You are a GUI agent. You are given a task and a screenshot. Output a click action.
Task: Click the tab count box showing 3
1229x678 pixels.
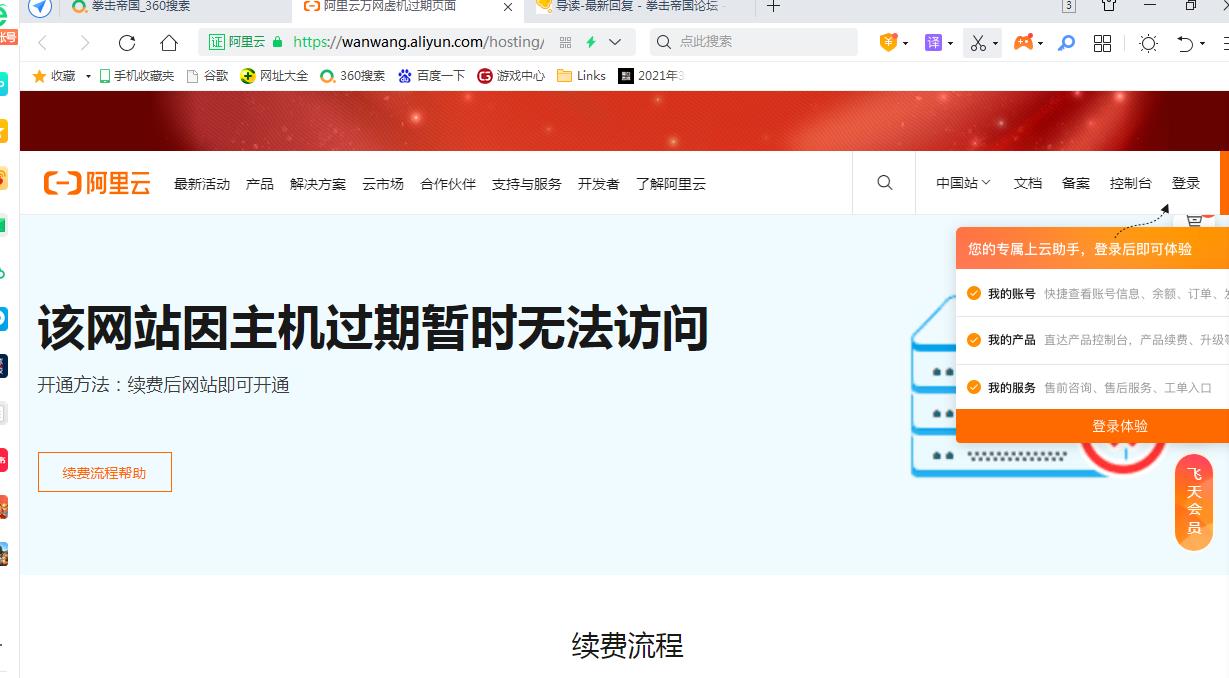[x=1069, y=6]
